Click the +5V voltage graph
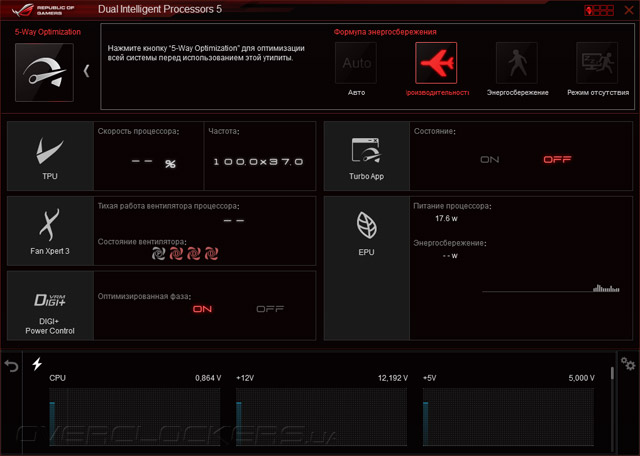The image size is (640, 456). click(x=509, y=417)
